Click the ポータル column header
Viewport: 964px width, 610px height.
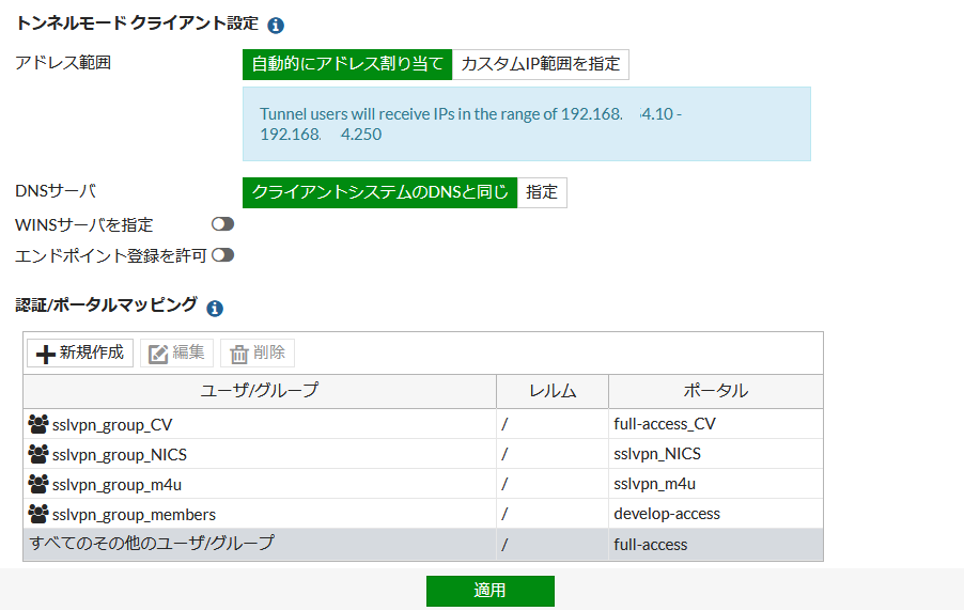click(715, 391)
